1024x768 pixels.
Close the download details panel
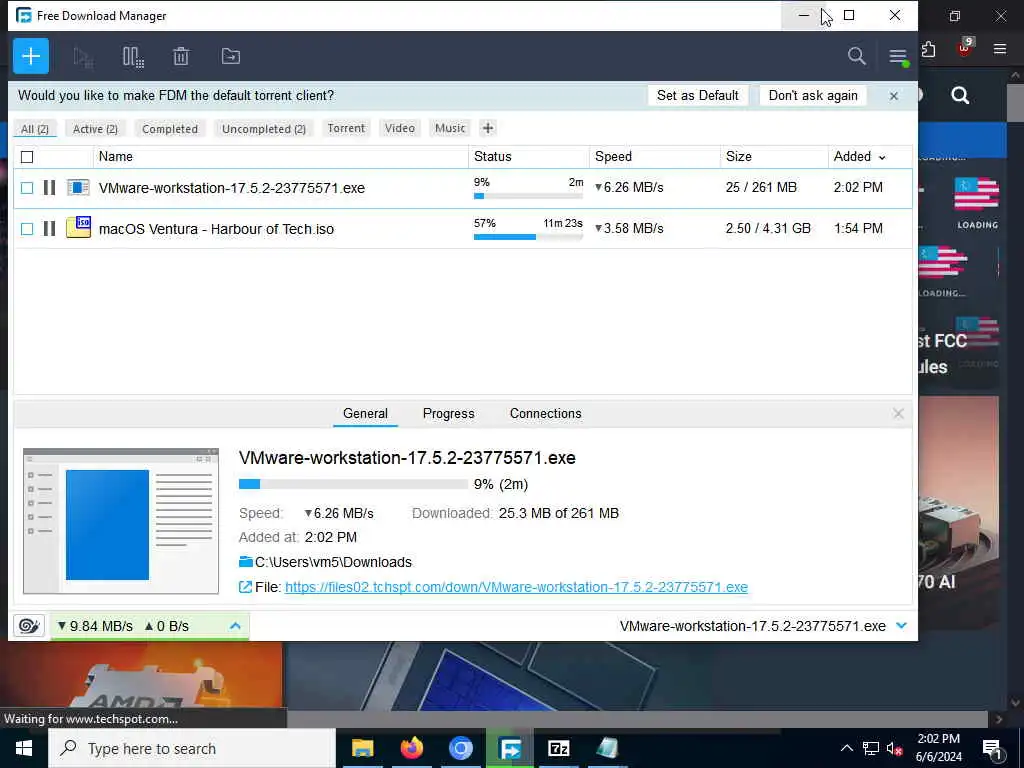(x=898, y=413)
